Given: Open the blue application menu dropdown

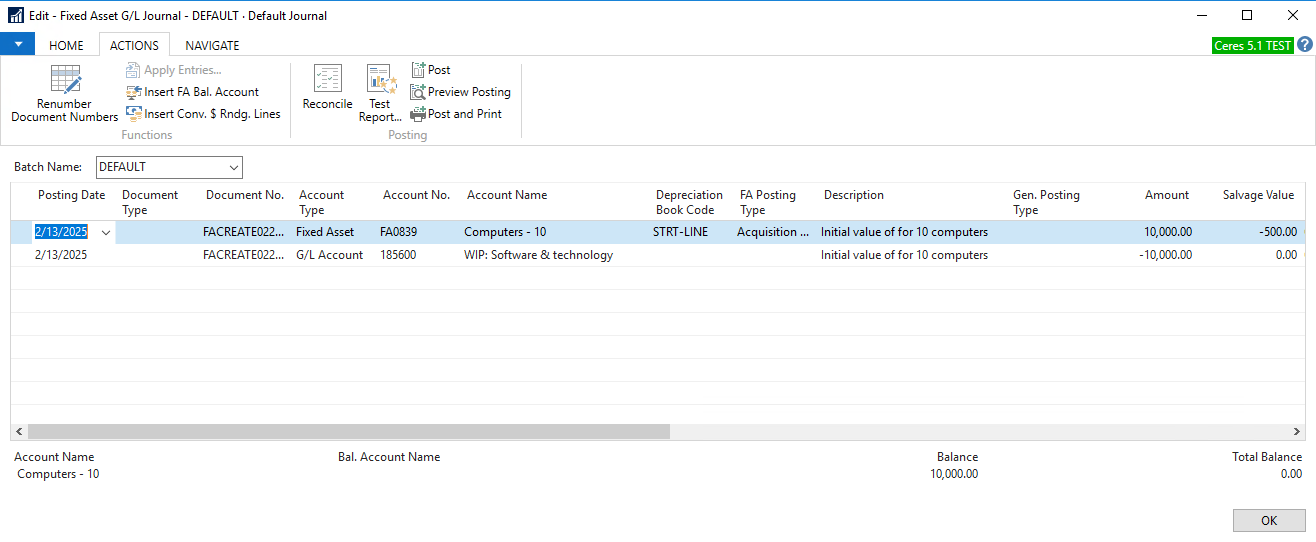Looking at the screenshot, I should (x=18, y=44).
